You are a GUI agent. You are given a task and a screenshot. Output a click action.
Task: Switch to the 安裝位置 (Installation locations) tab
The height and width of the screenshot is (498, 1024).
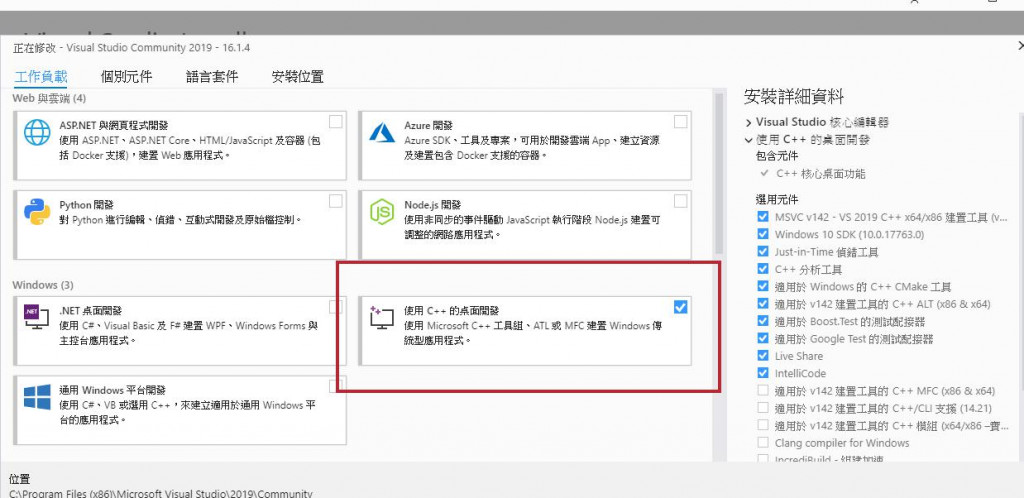pyautogui.click(x=297, y=76)
